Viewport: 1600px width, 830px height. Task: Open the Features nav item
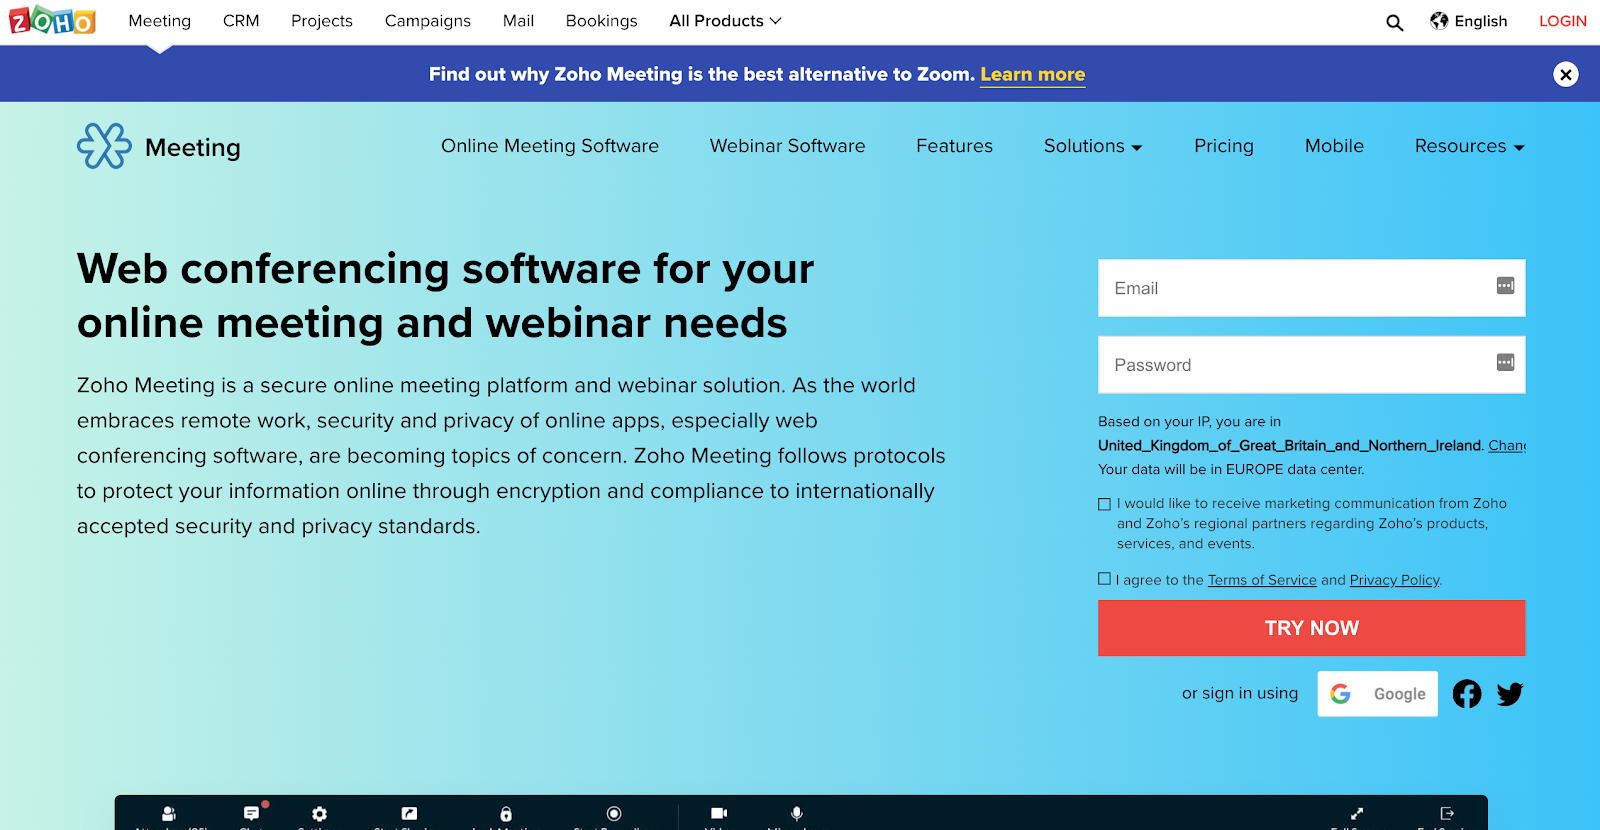point(955,146)
